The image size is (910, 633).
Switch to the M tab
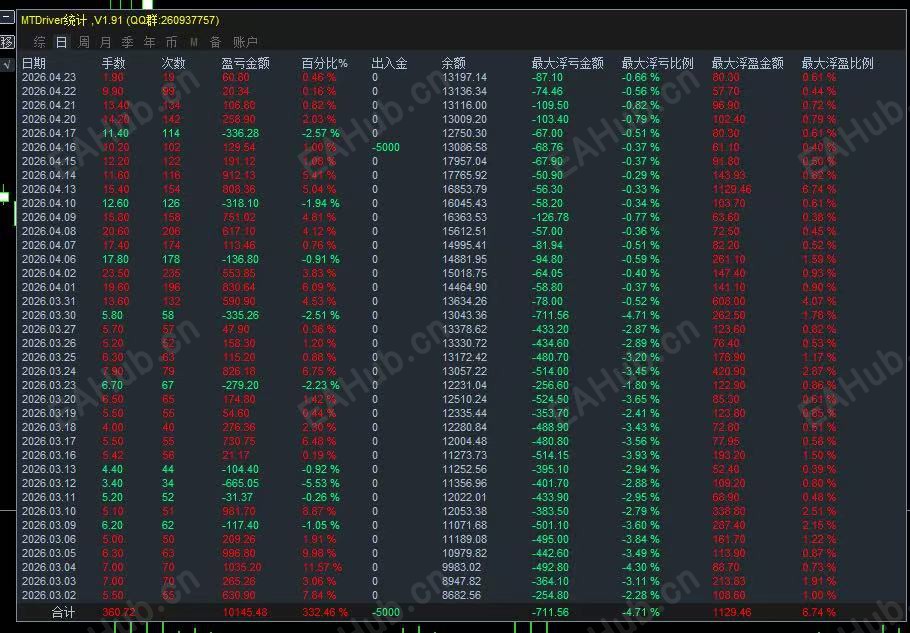coord(194,42)
